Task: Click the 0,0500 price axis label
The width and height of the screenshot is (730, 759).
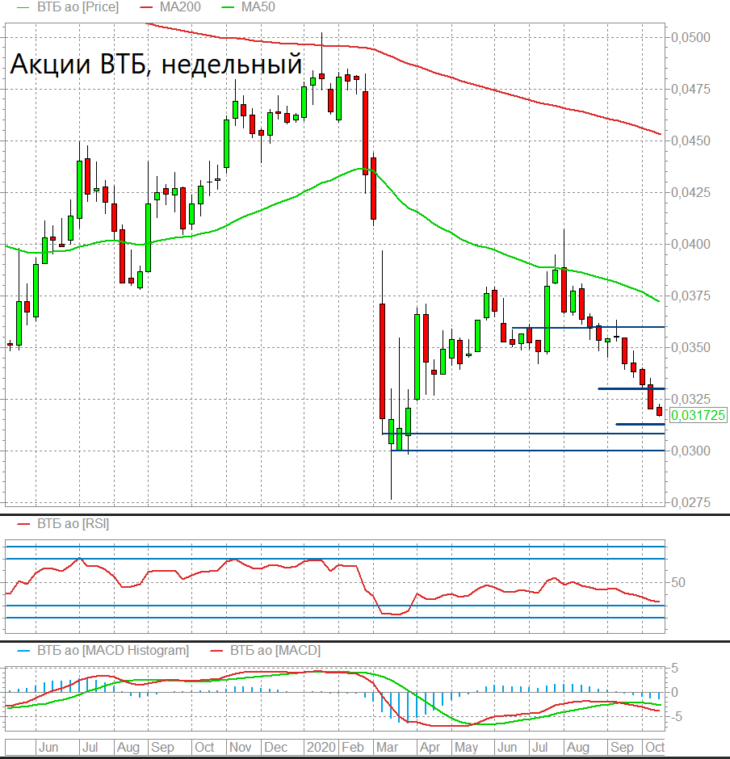Action: [x=691, y=37]
